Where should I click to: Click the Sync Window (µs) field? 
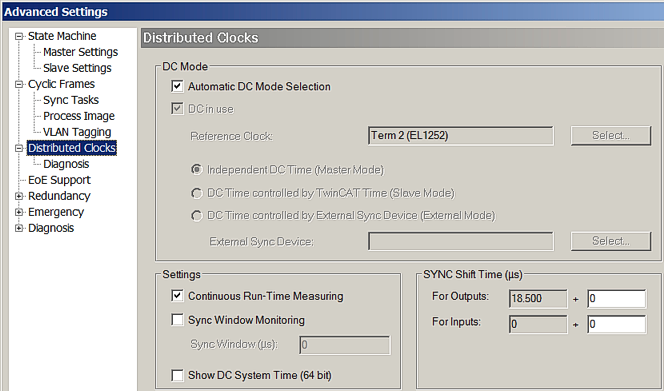(345, 345)
